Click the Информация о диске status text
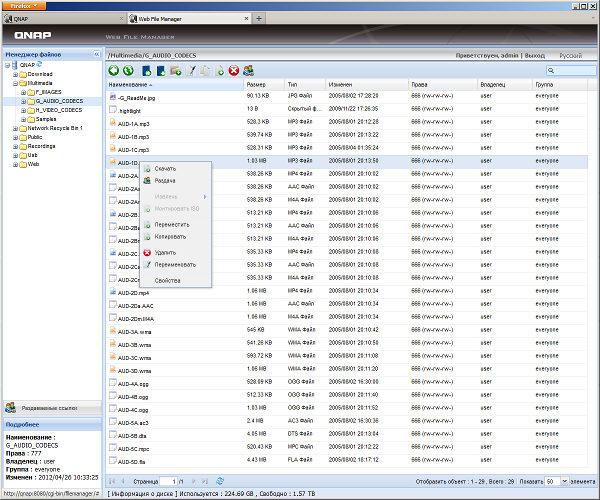Screen dimensions: 600x500 pos(142,493)
